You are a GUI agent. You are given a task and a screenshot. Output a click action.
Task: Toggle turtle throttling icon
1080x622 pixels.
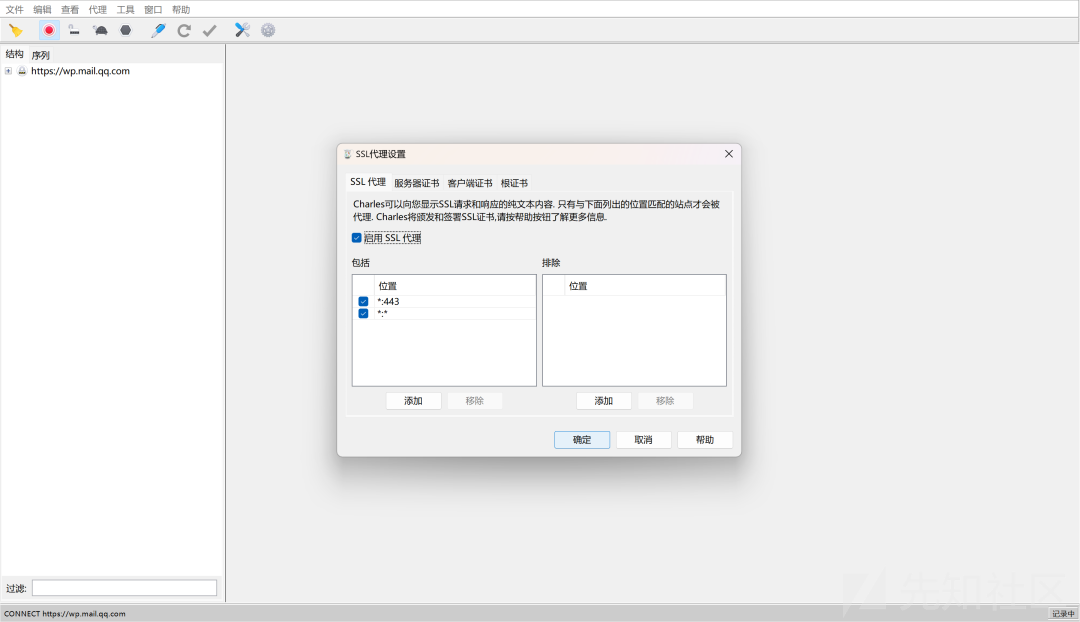coord(101,30)
